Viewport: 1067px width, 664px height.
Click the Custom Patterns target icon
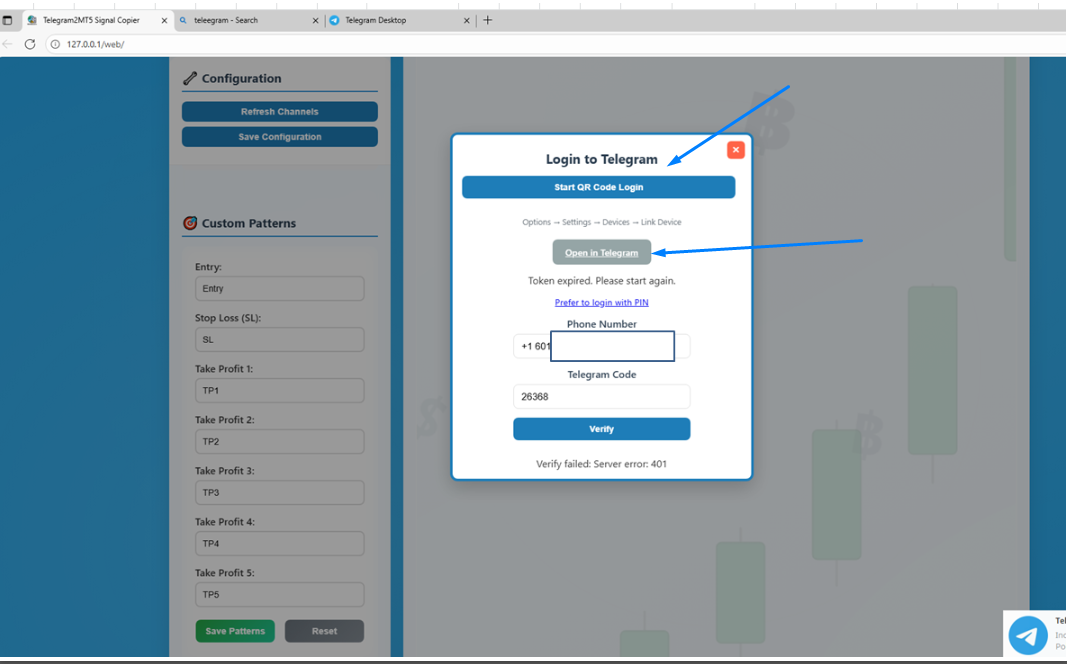click(x=190, y=223)
